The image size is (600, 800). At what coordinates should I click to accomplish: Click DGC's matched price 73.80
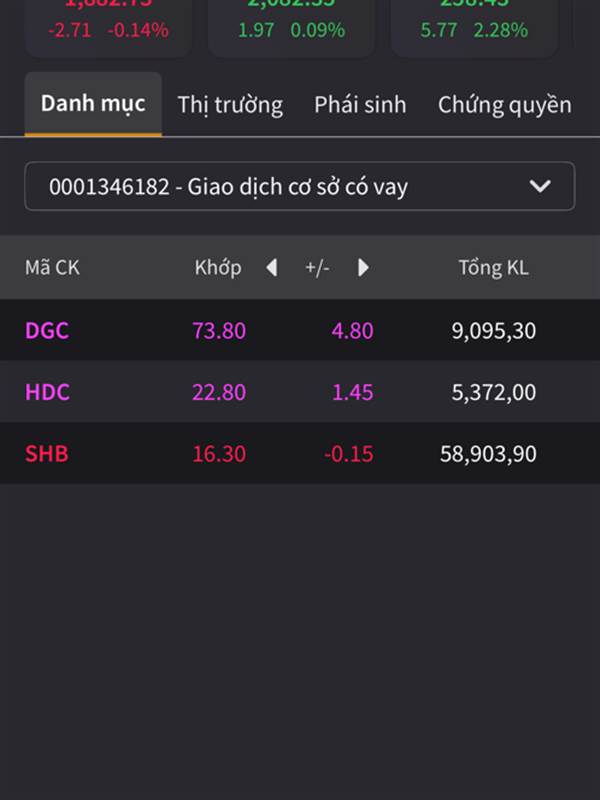click(219, 330)
